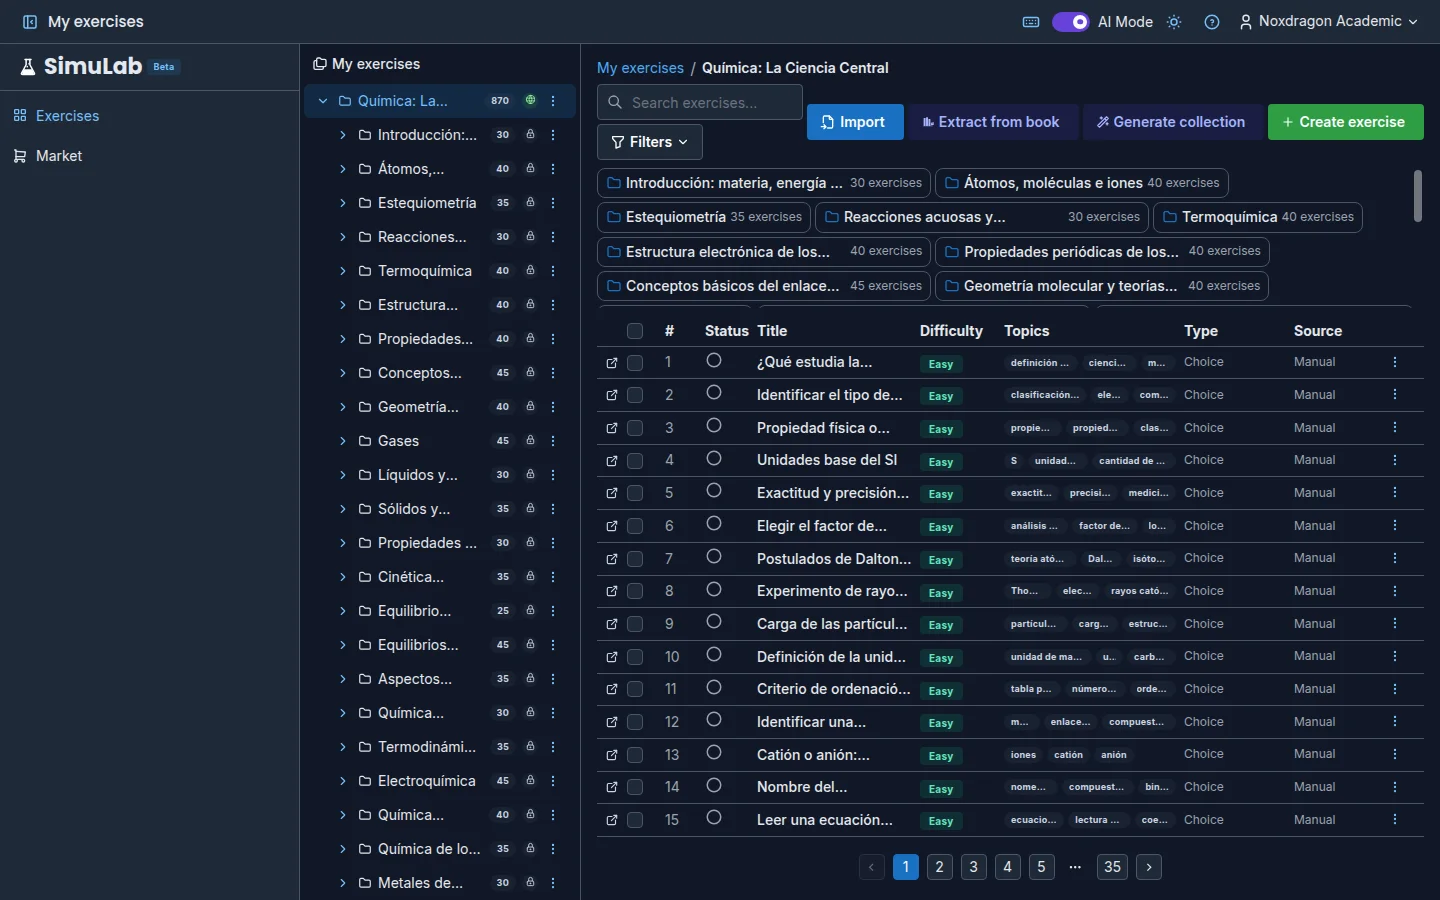This screenshot has width=1440, height=900.
Task: Open the Filters dropdown
Action: click(650, 142)
